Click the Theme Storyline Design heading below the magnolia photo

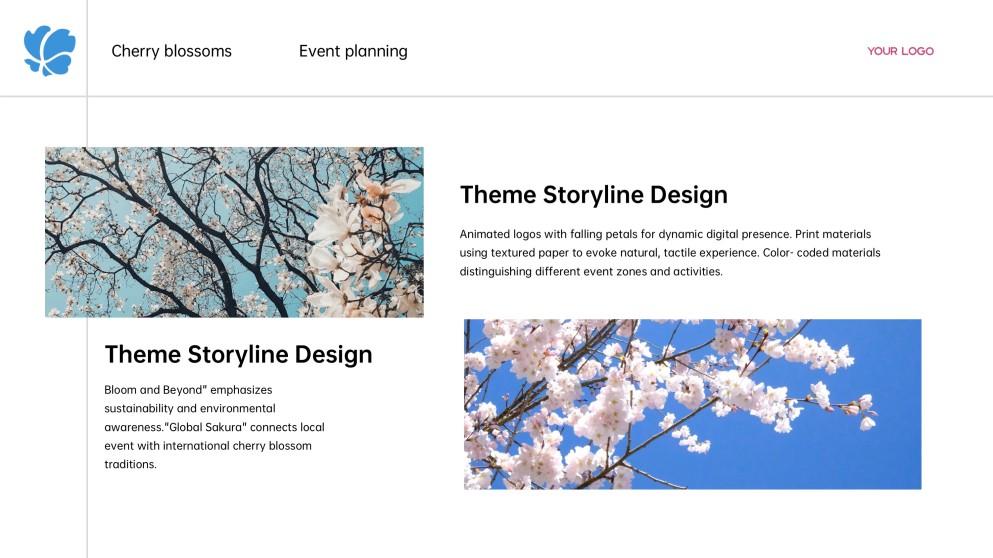tap(239, 355)
